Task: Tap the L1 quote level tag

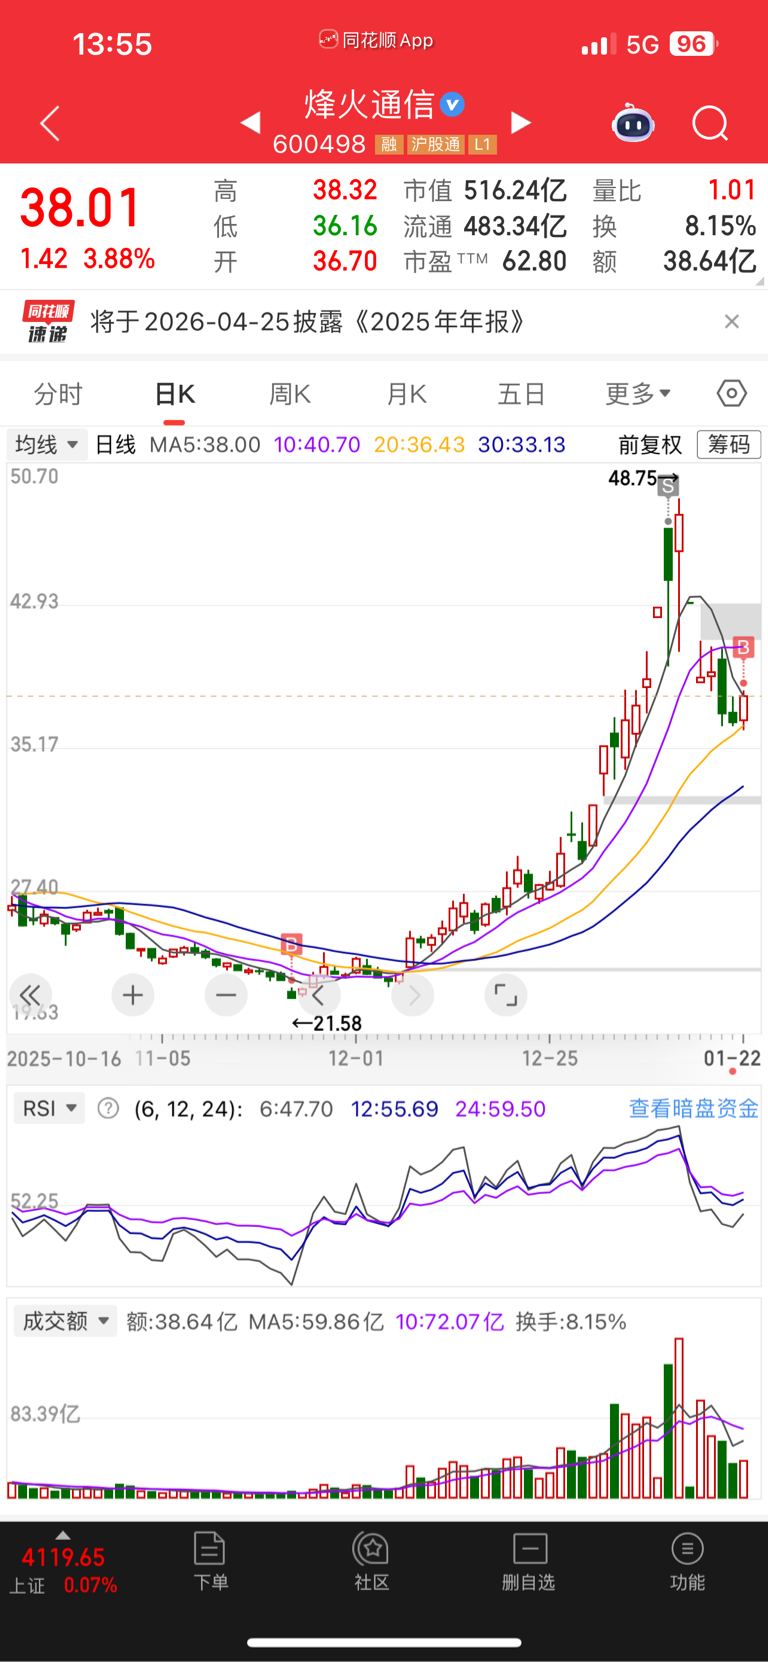Action: (x=482, y=145)
